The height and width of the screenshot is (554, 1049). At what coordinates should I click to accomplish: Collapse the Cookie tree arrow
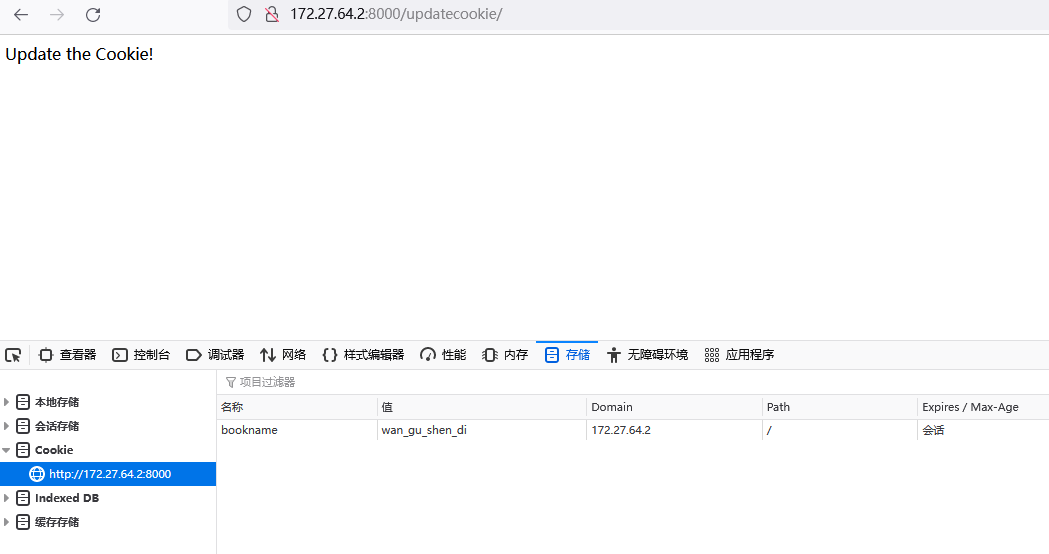(x=6, y=450)
